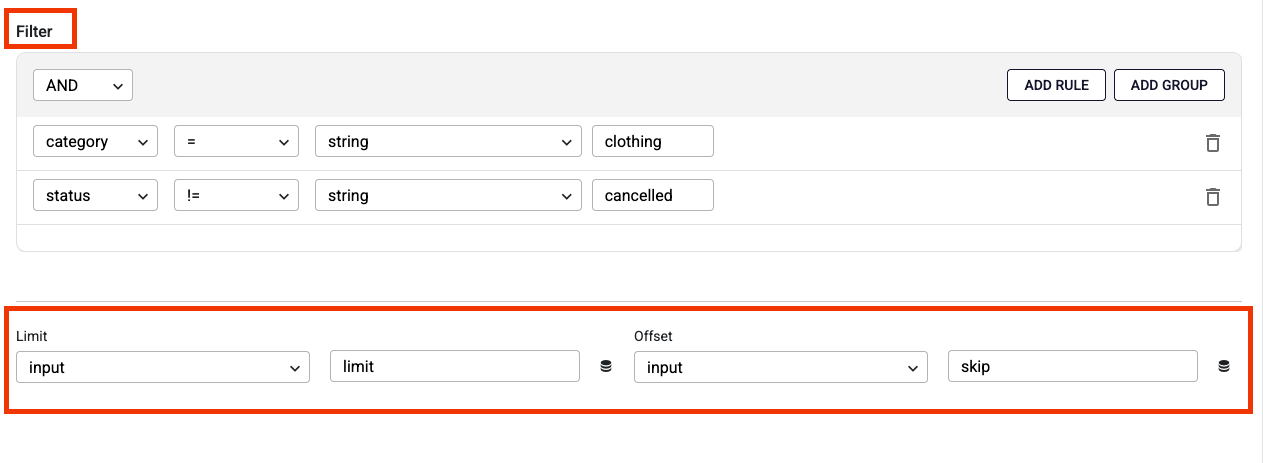Delete the status filter rule
Image resolution: width=1263 pixels, height=463 pixels.
[1212, 197]
